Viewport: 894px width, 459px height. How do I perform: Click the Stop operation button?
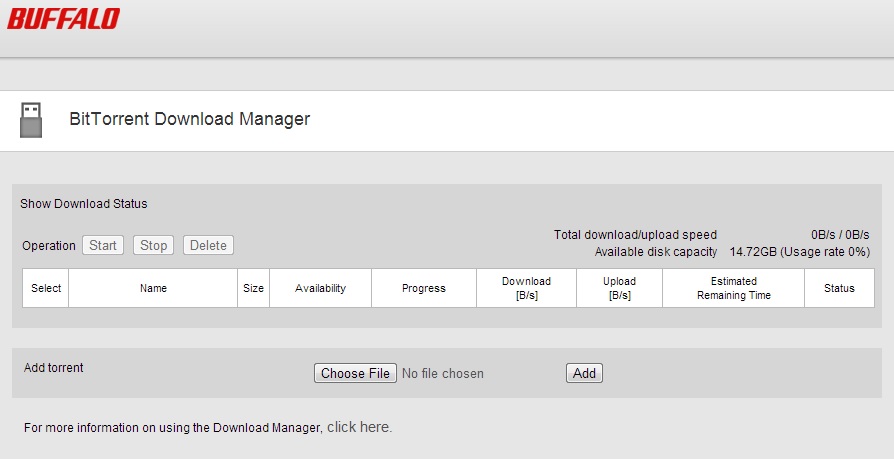pyautogui.click(x=153, y=245)
